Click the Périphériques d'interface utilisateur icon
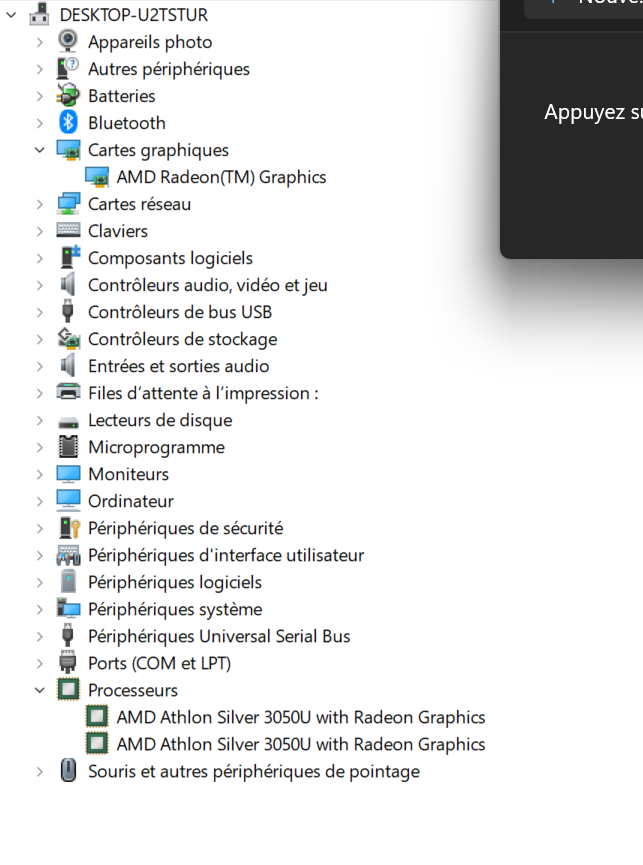This screenshot has height=865, width=643. [x=68, y=555]
